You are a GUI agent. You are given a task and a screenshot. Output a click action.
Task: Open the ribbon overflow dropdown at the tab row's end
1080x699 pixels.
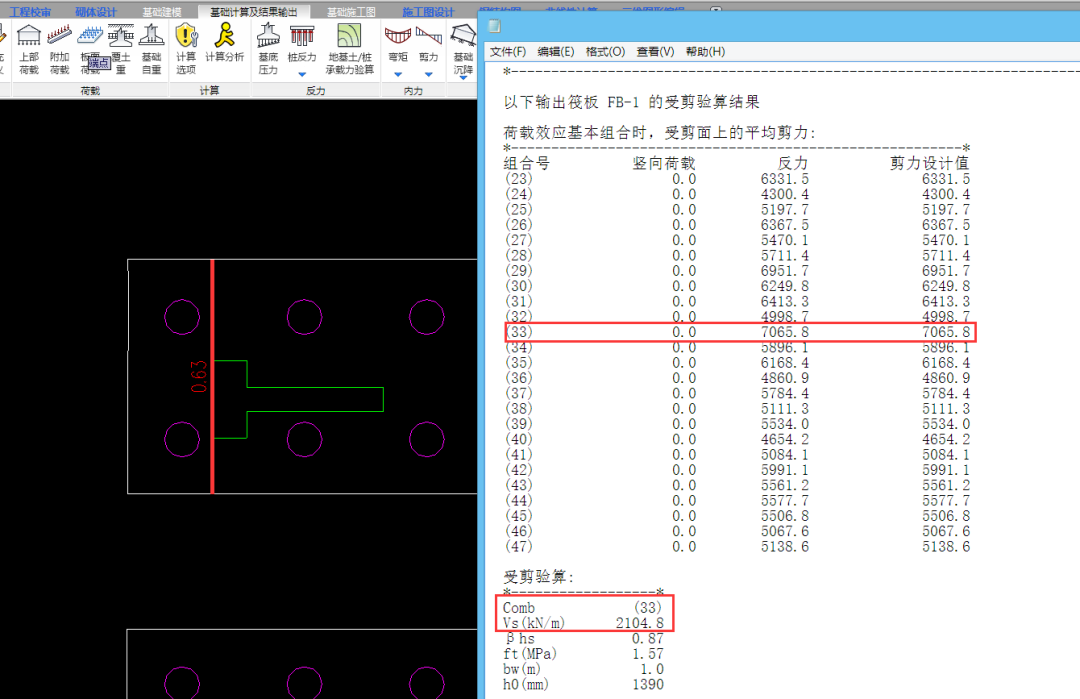tap(716, 10)
